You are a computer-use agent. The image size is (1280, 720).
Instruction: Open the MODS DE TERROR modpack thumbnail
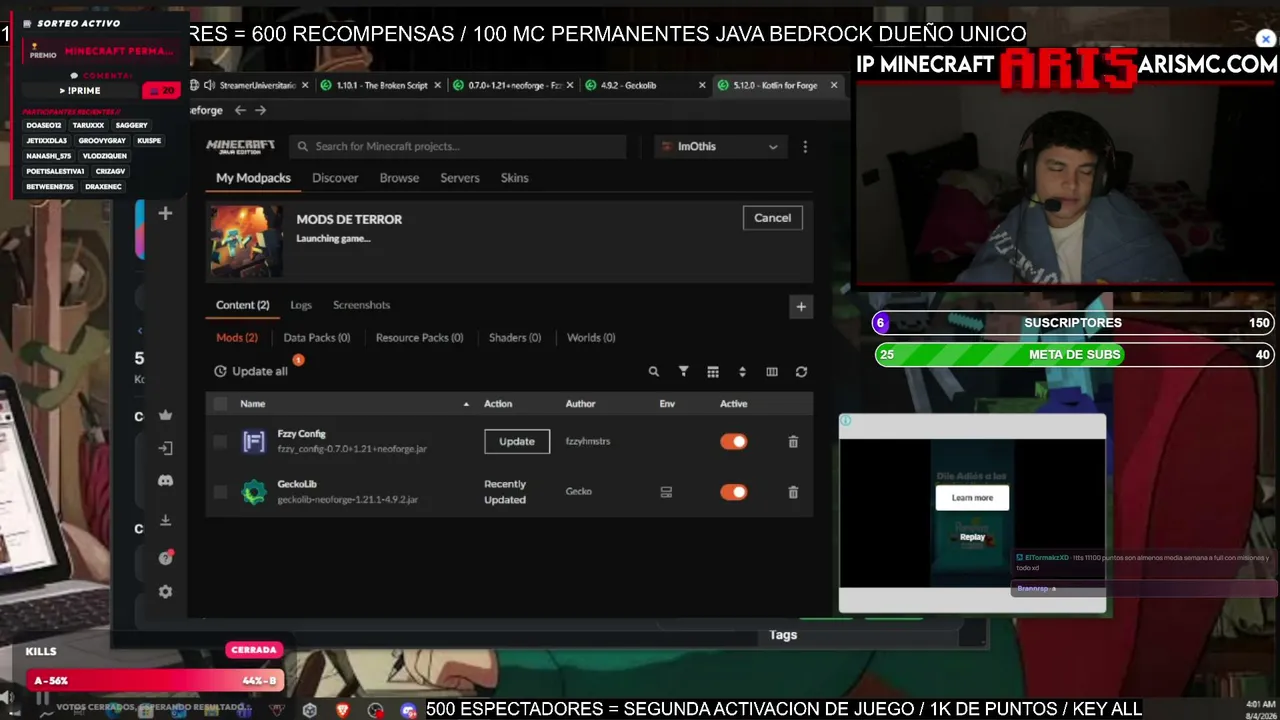point(246,241)
